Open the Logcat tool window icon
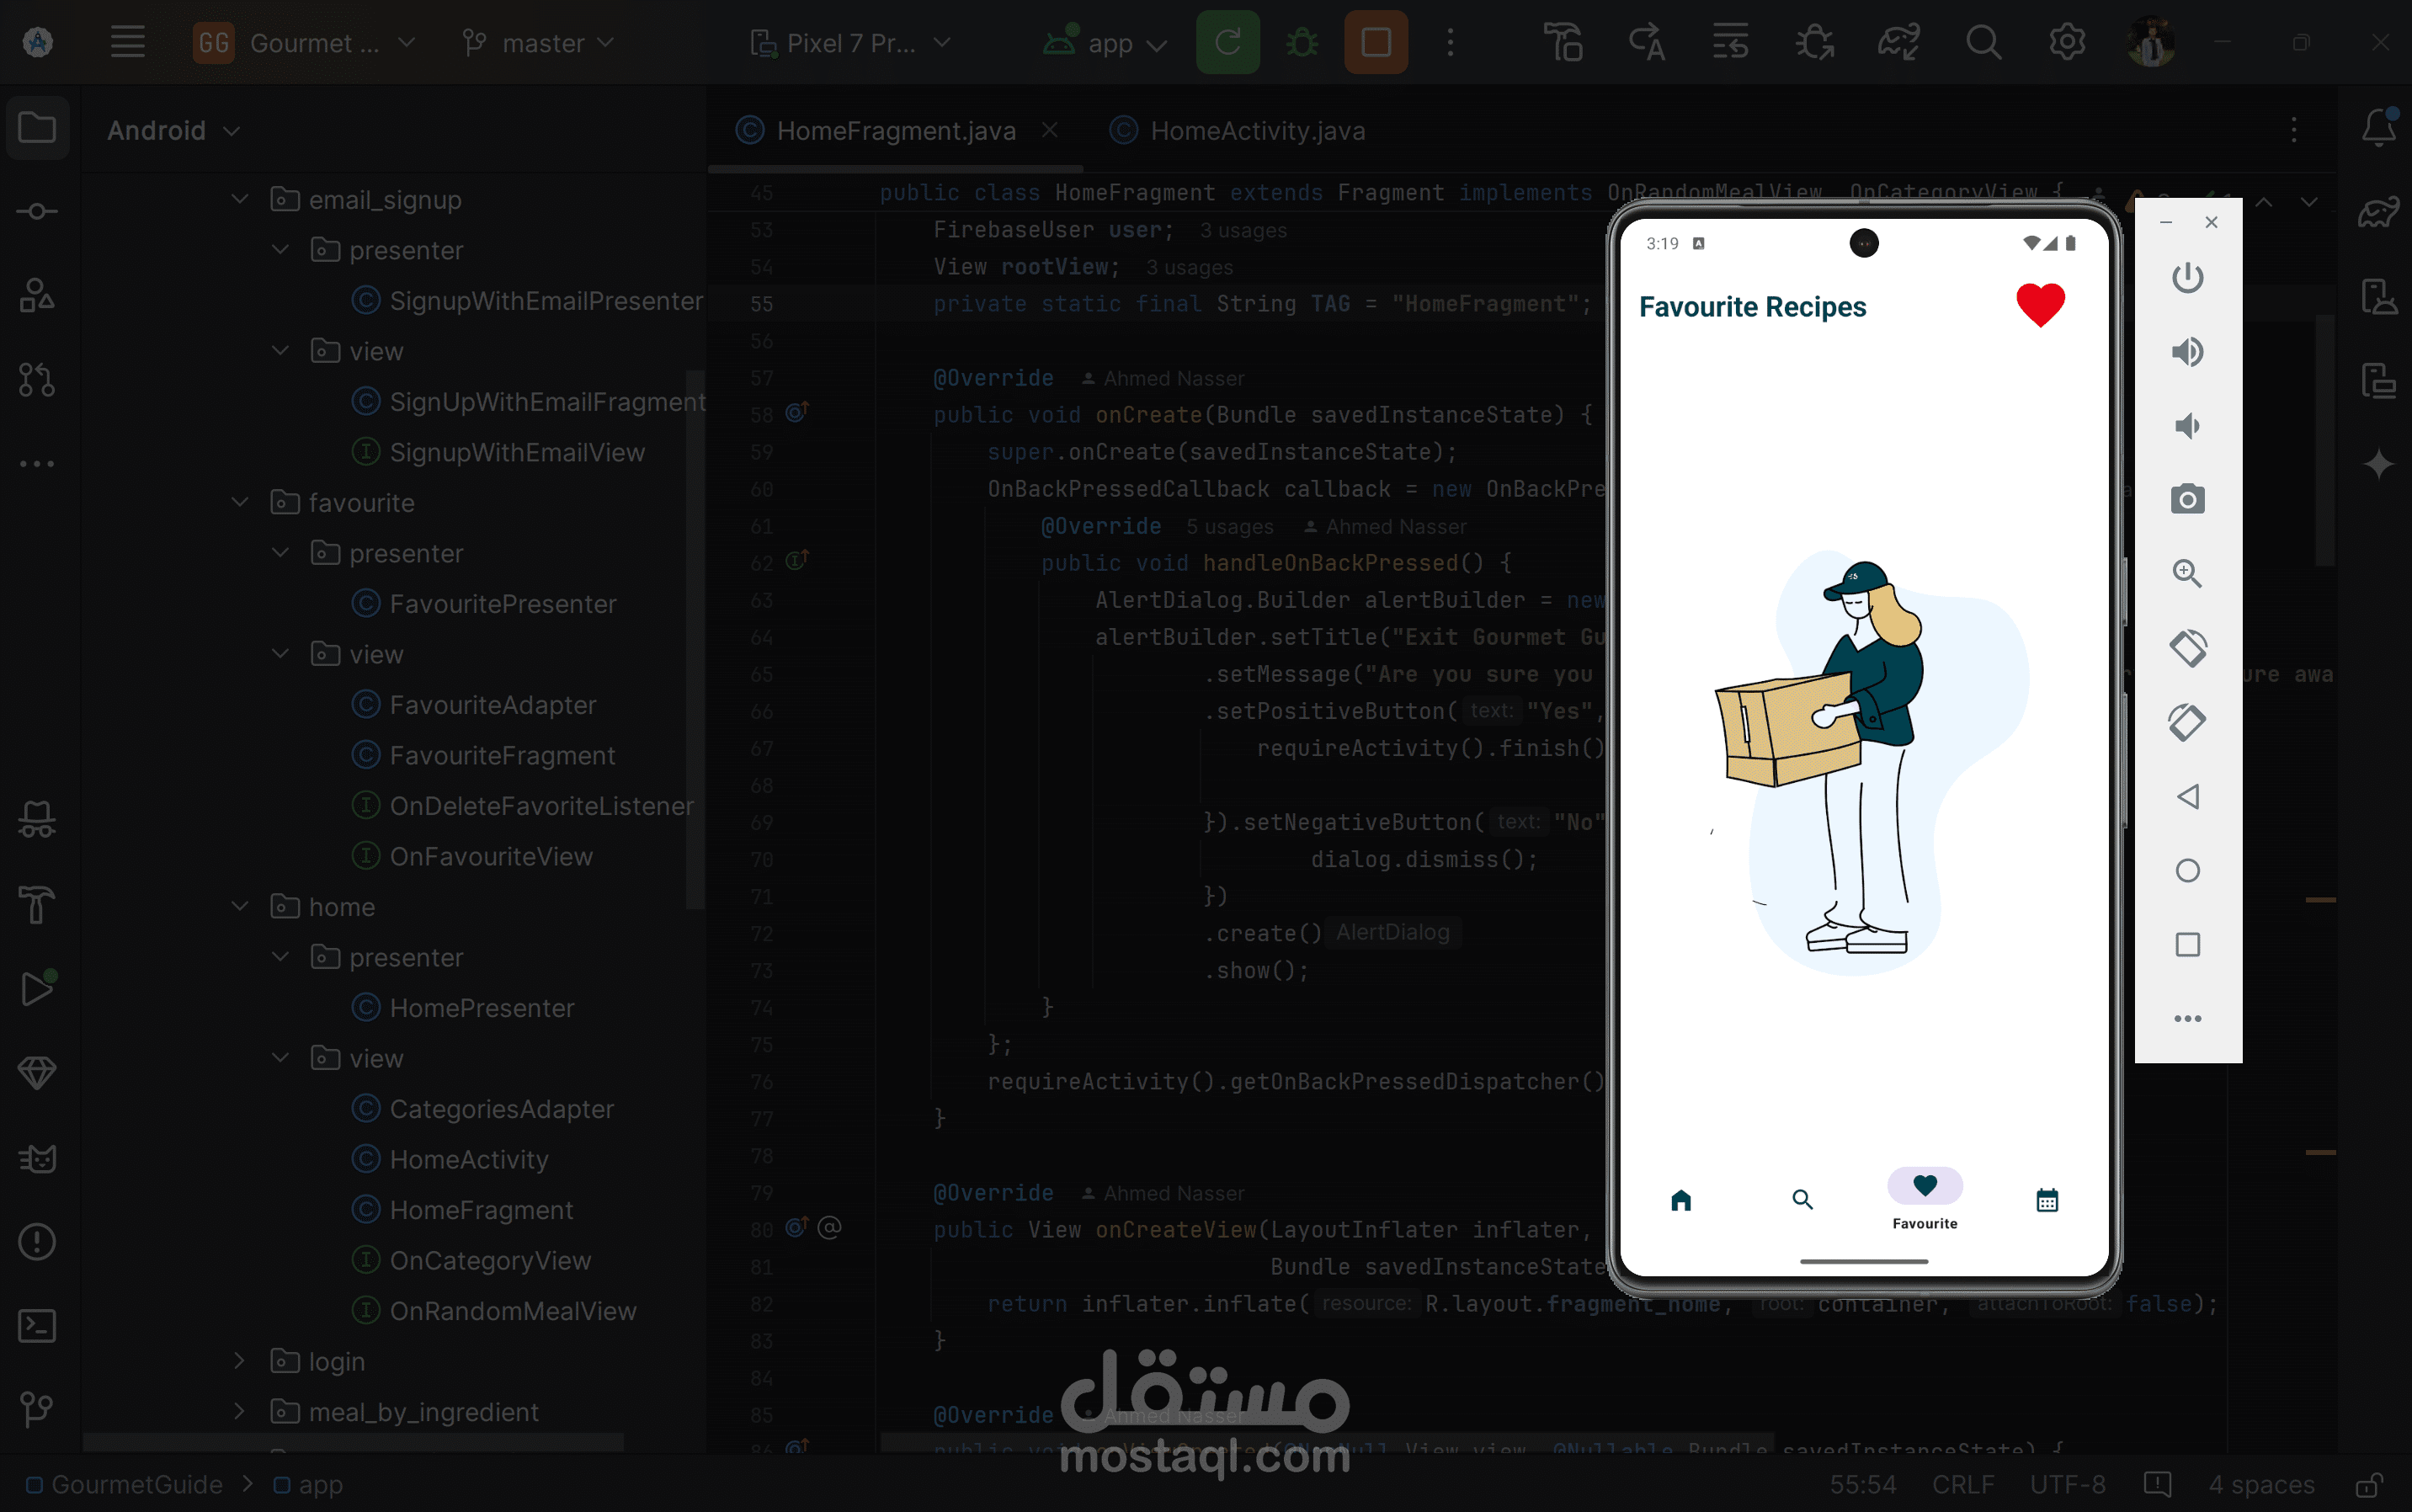 (x=37, y=1159)
